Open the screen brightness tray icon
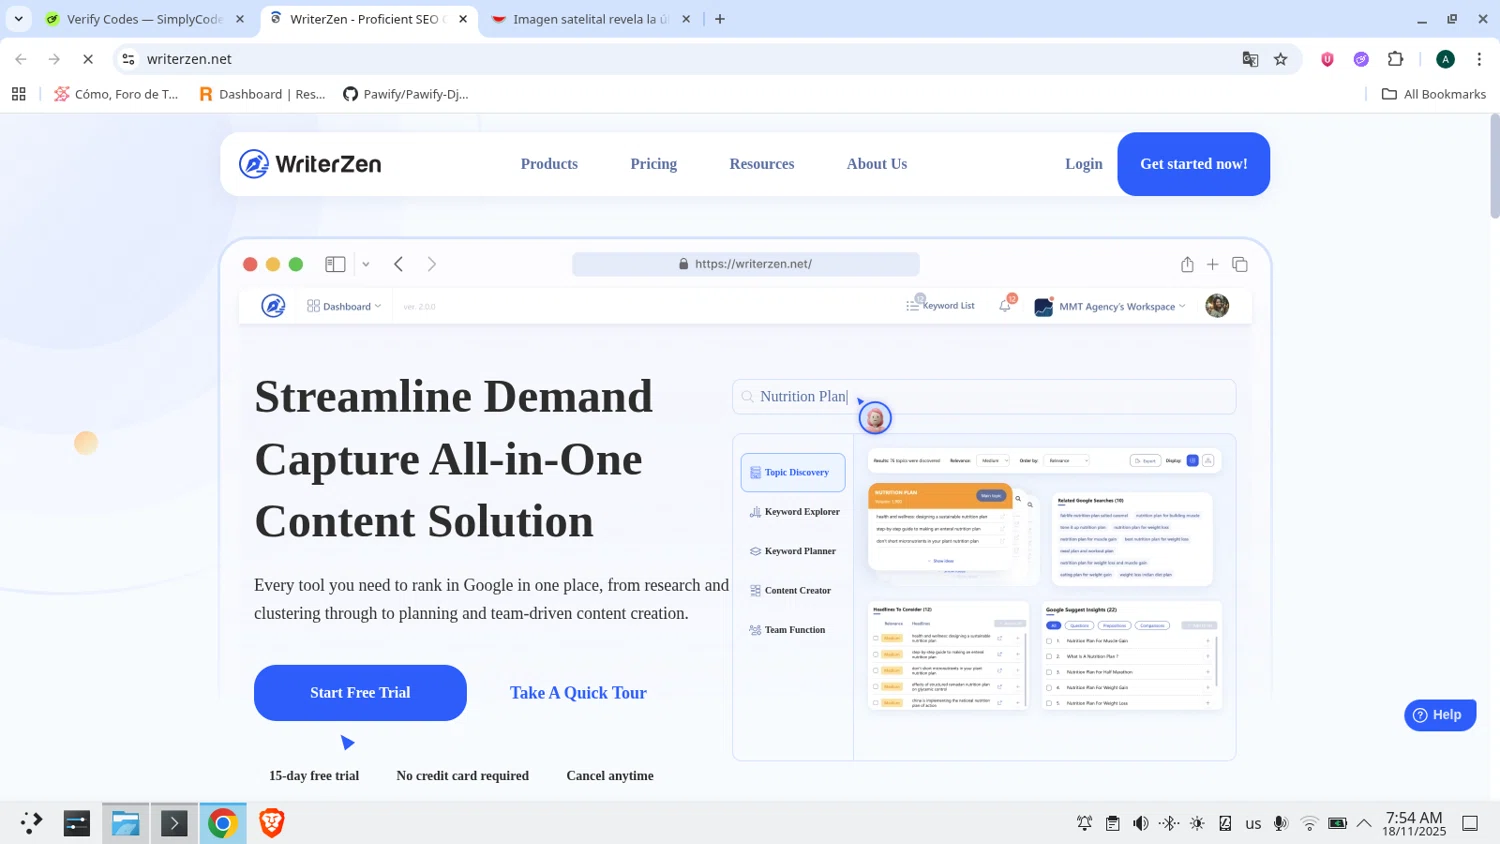The height and width of the screenshot is (844, 1500). (x=1197, y=823)
